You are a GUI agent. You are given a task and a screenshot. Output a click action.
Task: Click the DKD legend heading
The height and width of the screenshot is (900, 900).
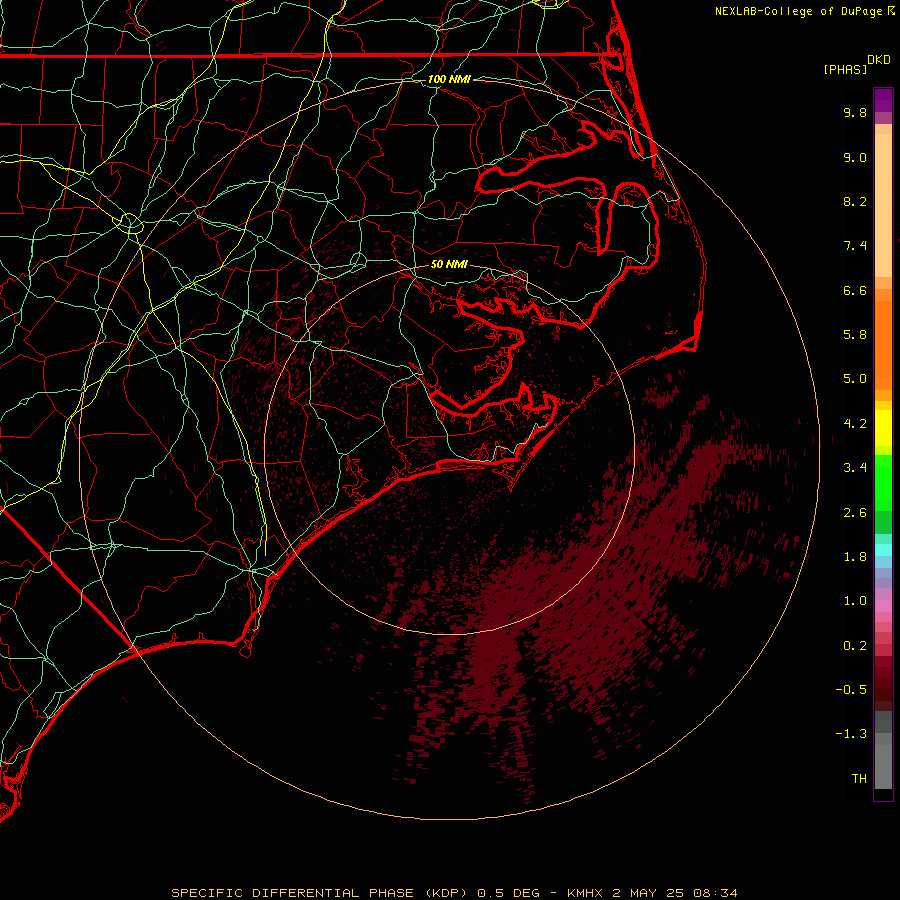point(879,60)
